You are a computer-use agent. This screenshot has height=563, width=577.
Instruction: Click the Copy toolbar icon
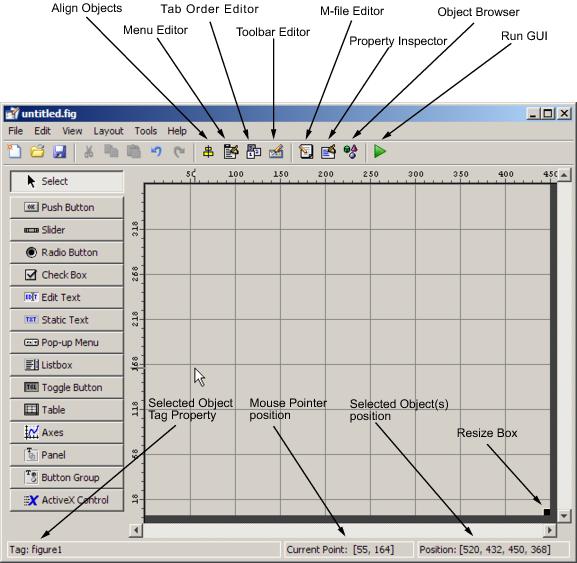tap(111, 151)
